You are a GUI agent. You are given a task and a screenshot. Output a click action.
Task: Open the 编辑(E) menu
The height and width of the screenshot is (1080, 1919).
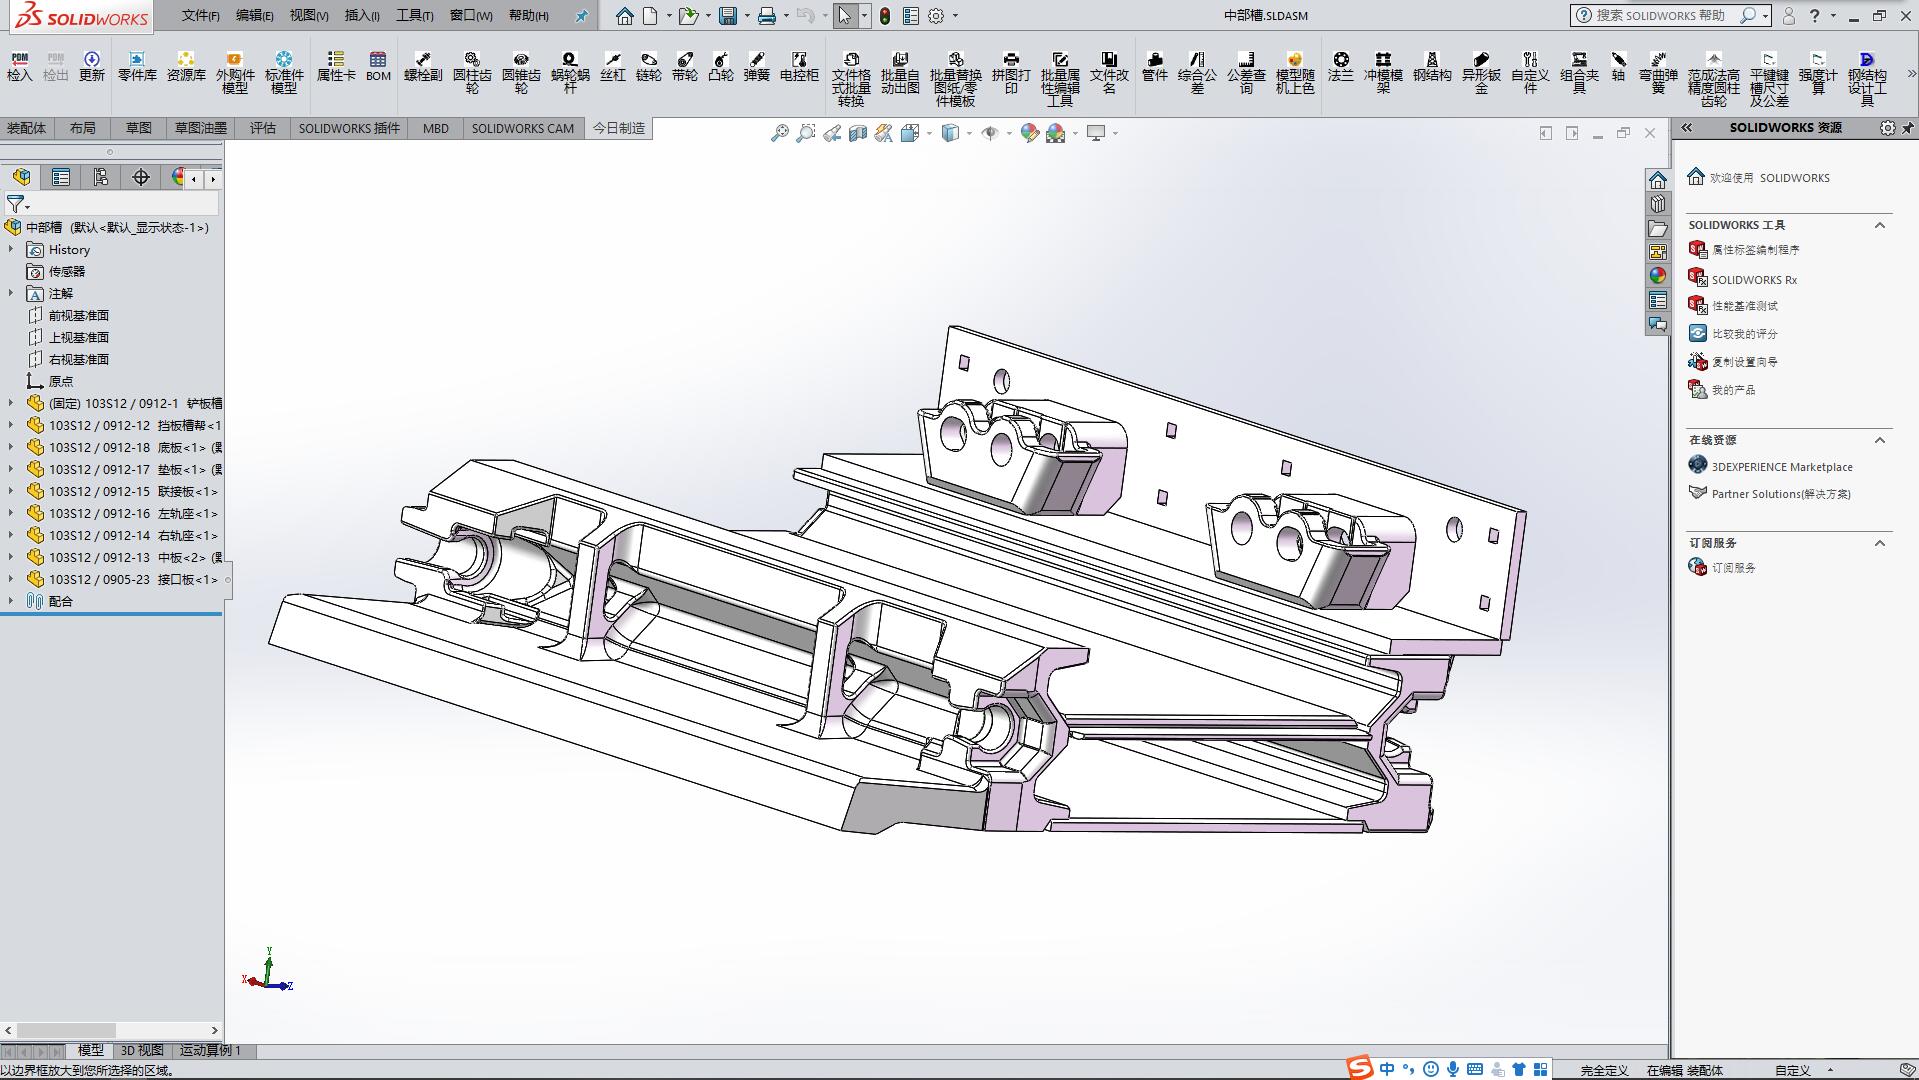[255, 16]
